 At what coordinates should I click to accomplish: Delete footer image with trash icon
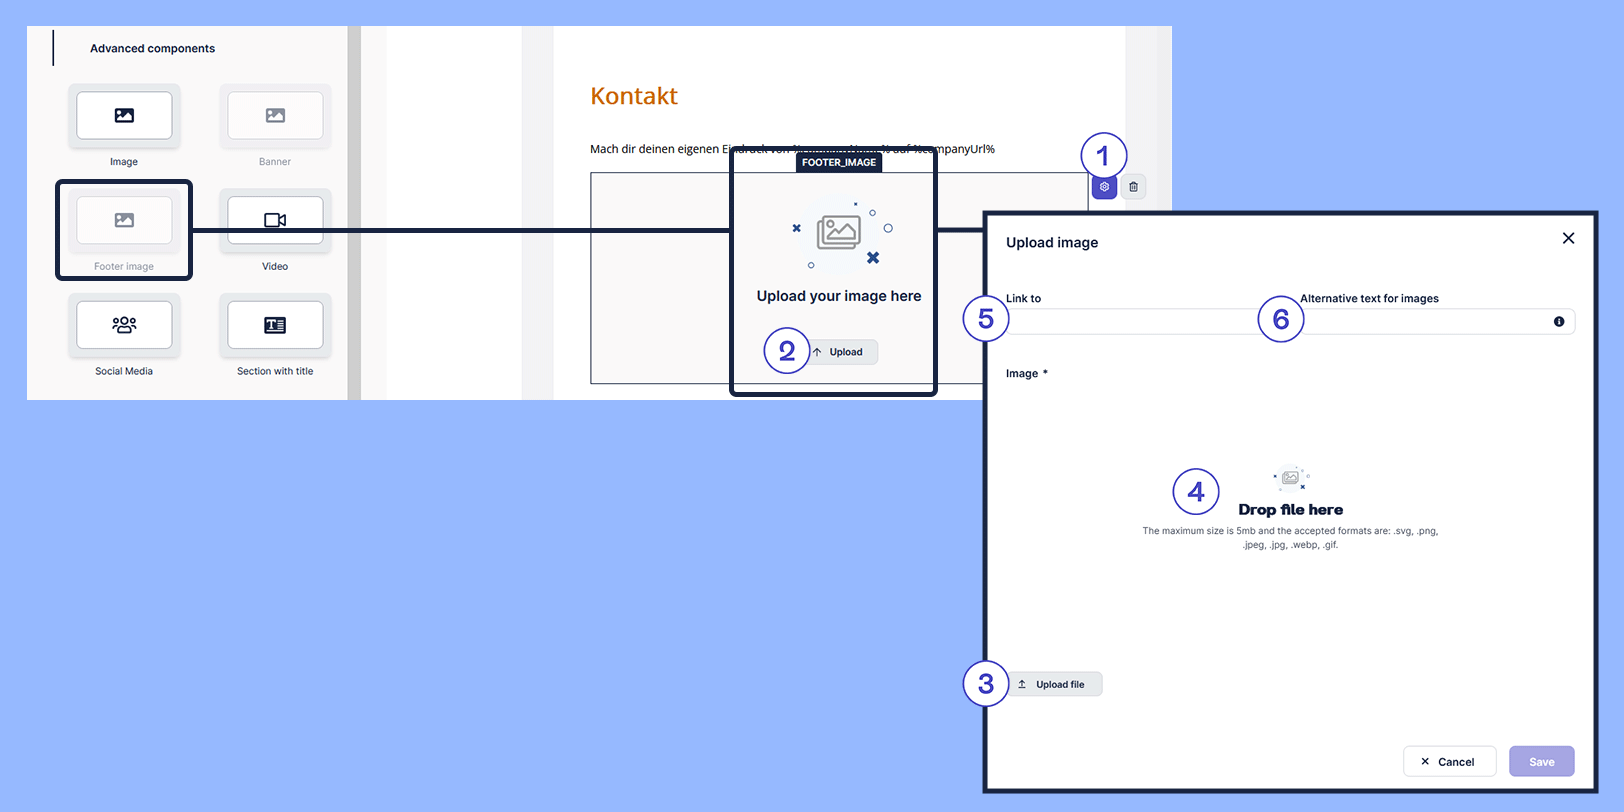point(1133,187)
